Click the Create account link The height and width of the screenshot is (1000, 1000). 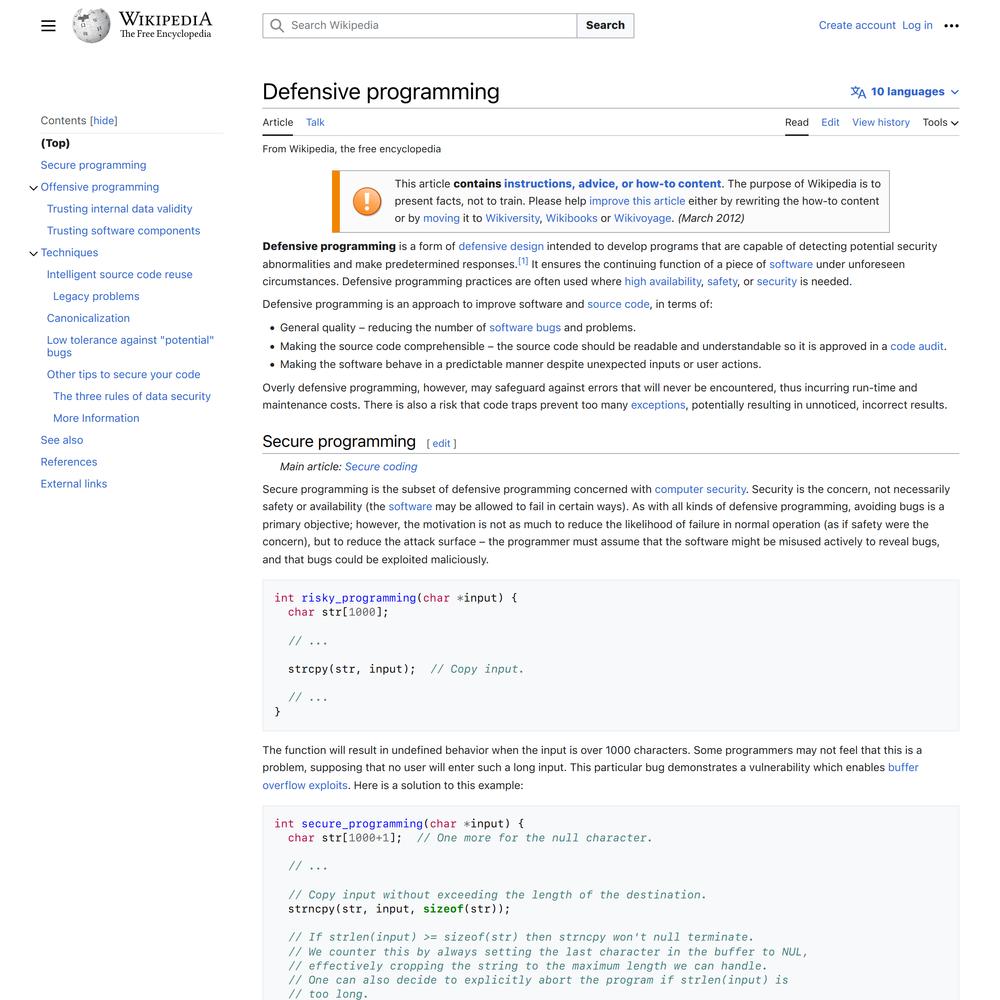point(857,26)
